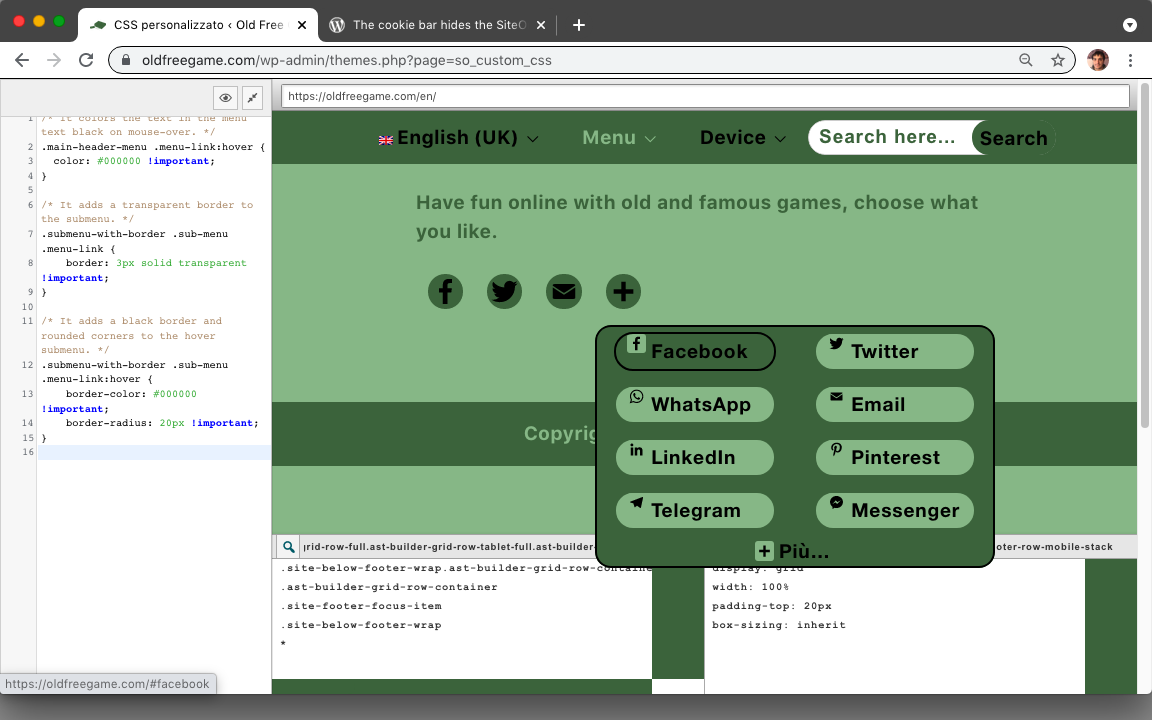Click the site lock icon in address bar

coord(126,60)
